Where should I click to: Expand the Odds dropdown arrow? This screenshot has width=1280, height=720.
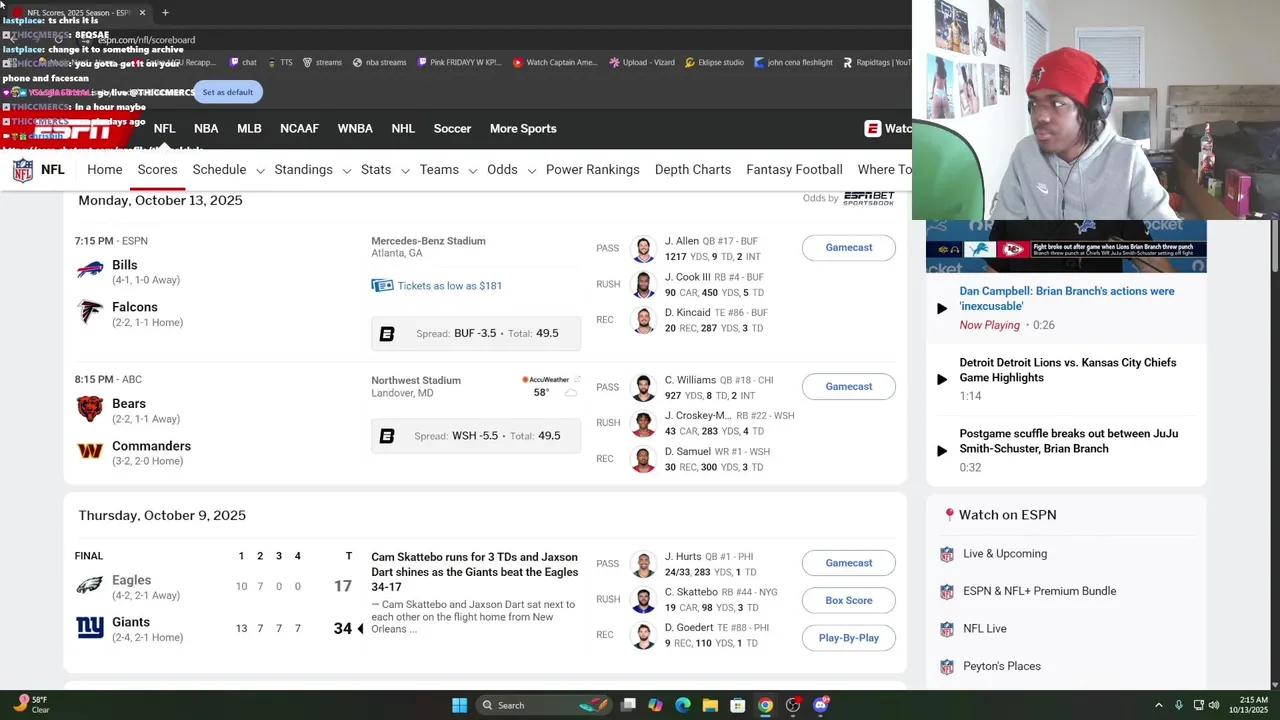[x=532, y=171]
